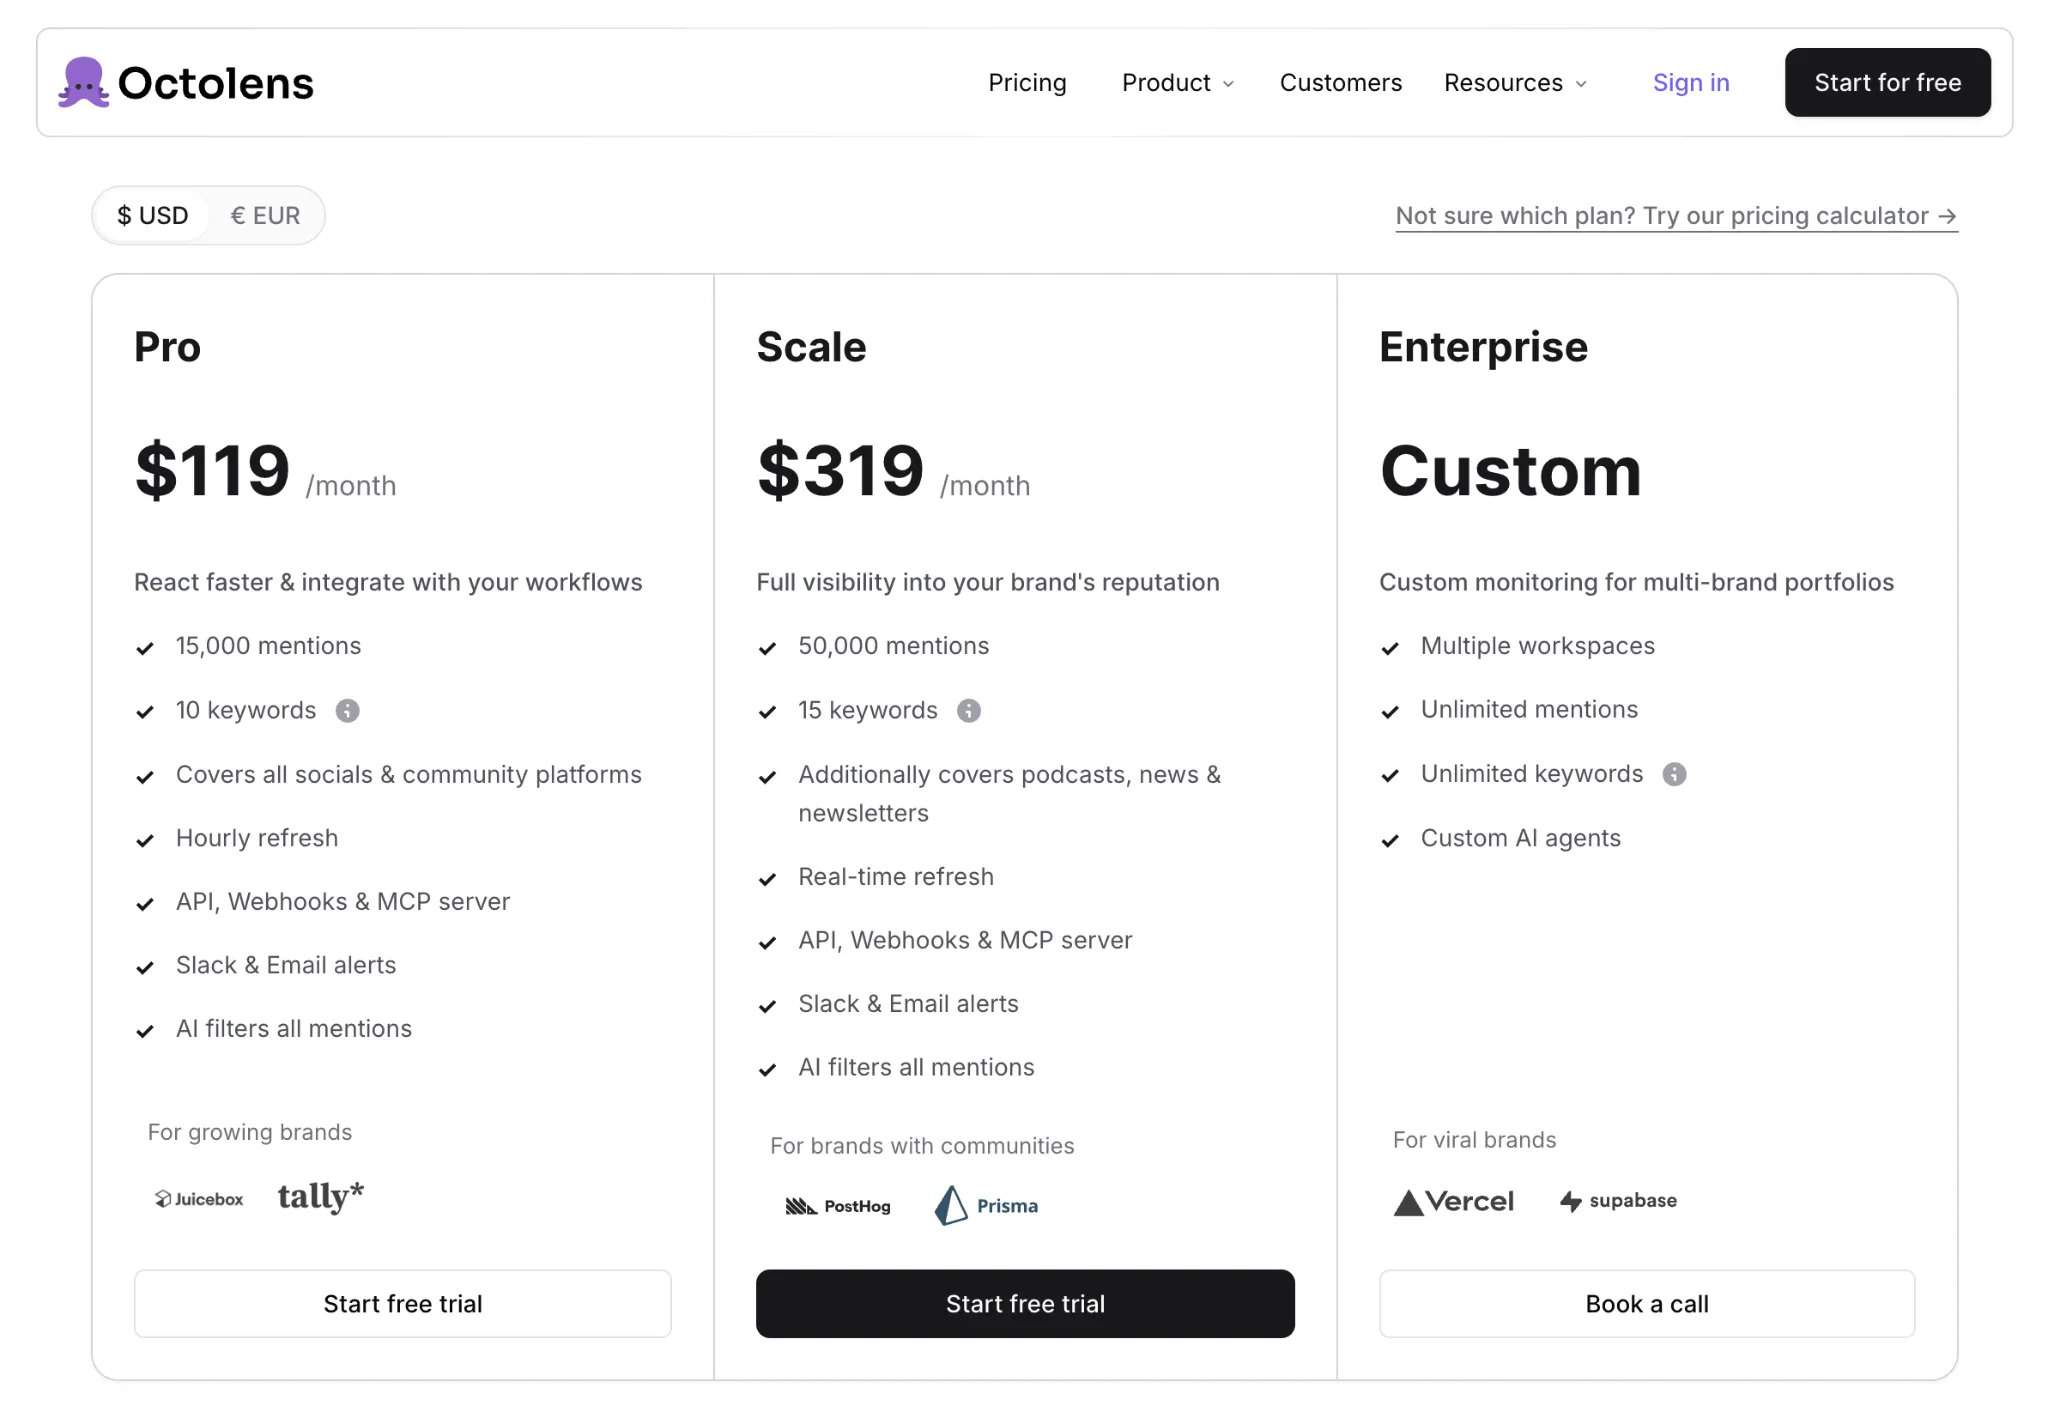
Task: Click the For brands with communities label
Action: point(922,1146)
